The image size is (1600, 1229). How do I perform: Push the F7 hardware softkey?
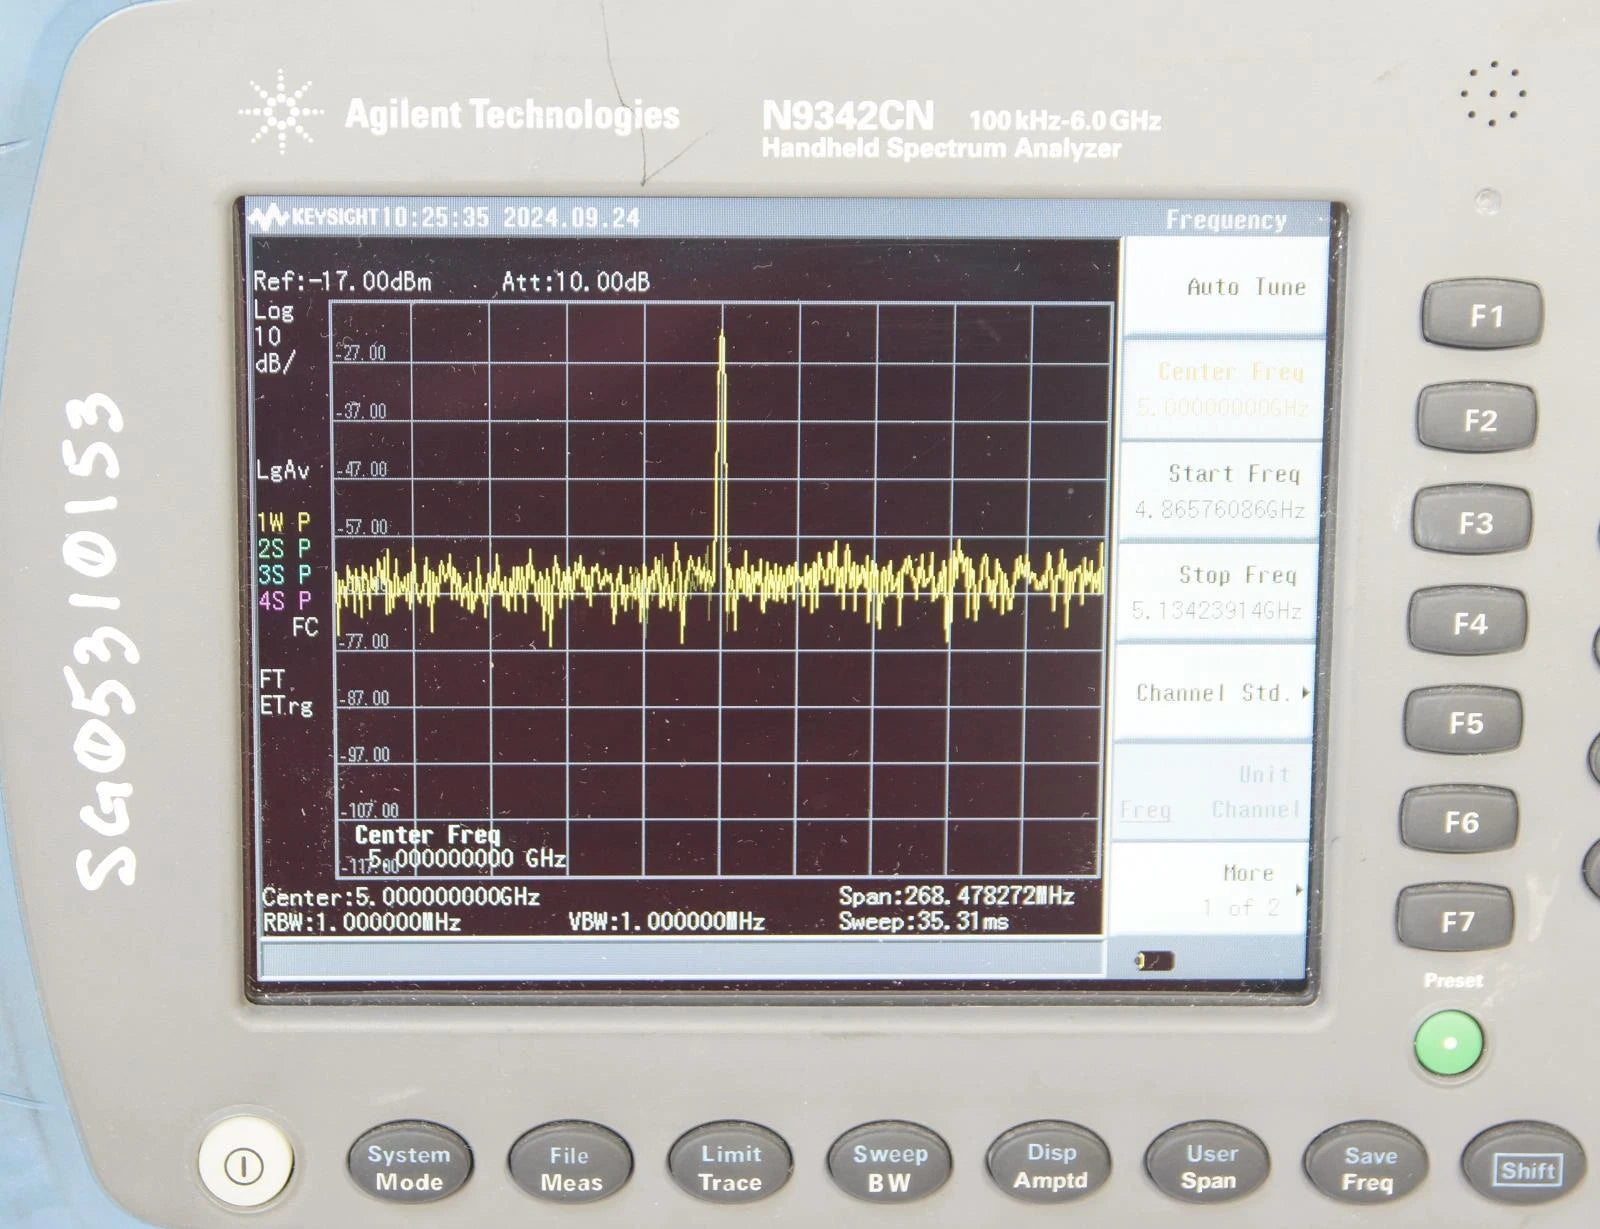(x=1456, y=920)
